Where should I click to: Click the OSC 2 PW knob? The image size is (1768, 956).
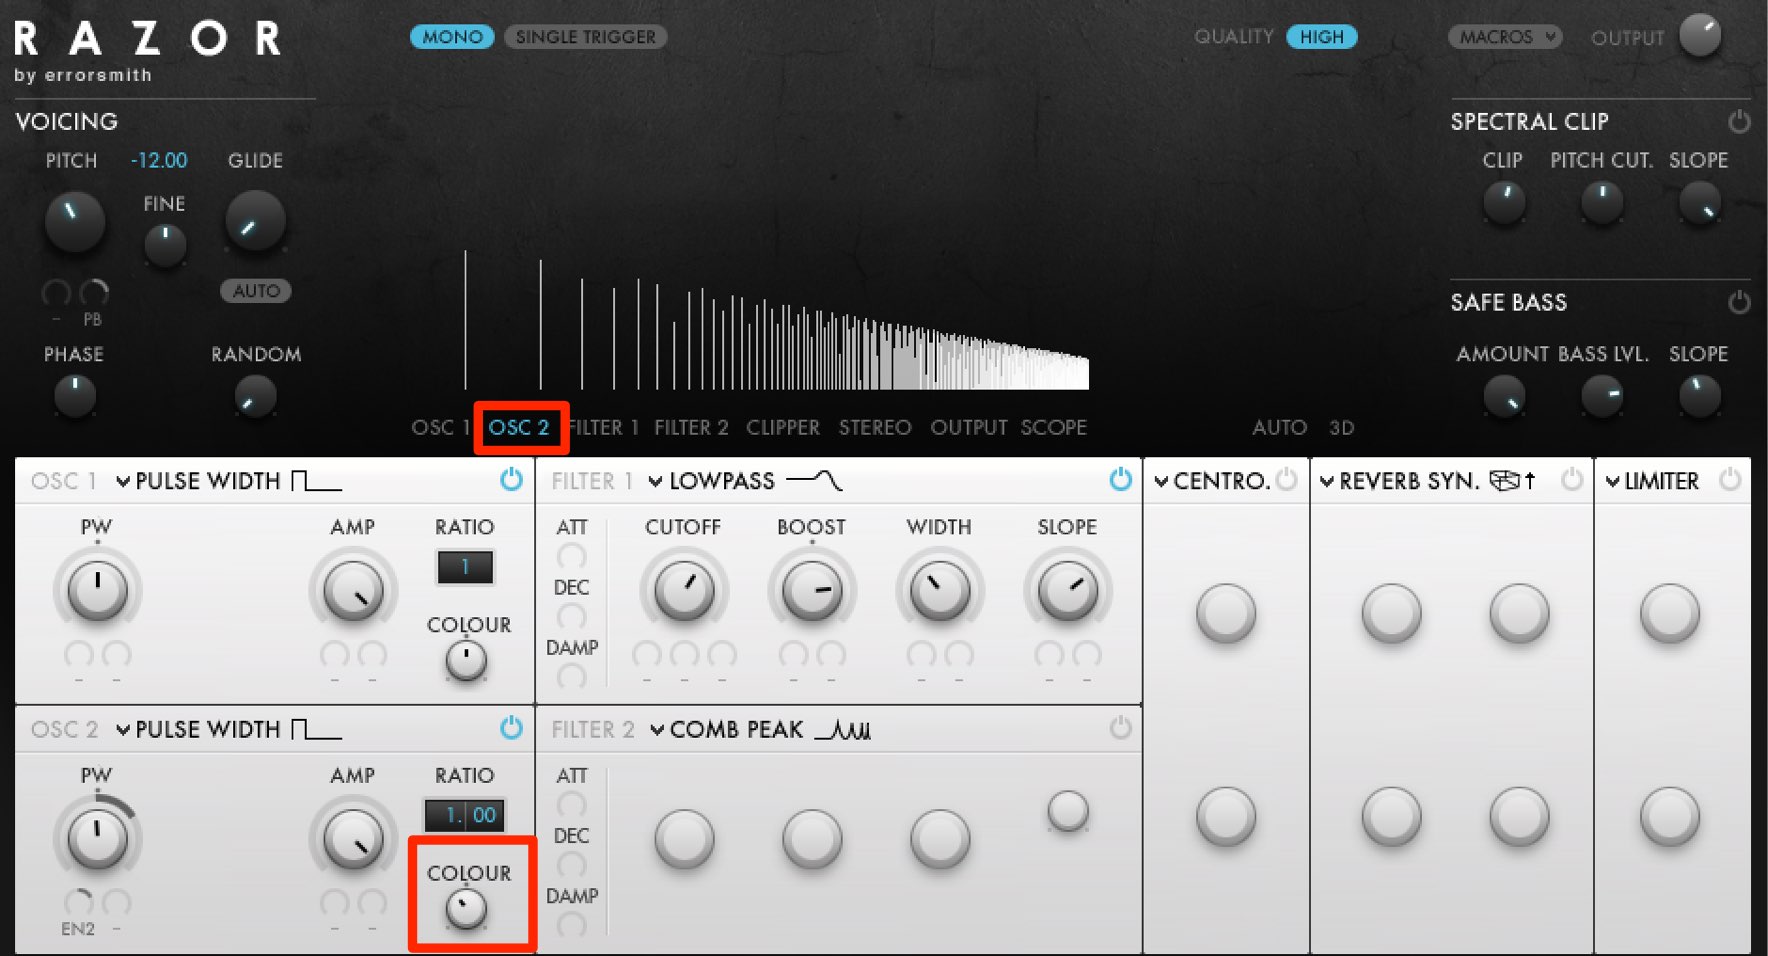click(97, 838)
